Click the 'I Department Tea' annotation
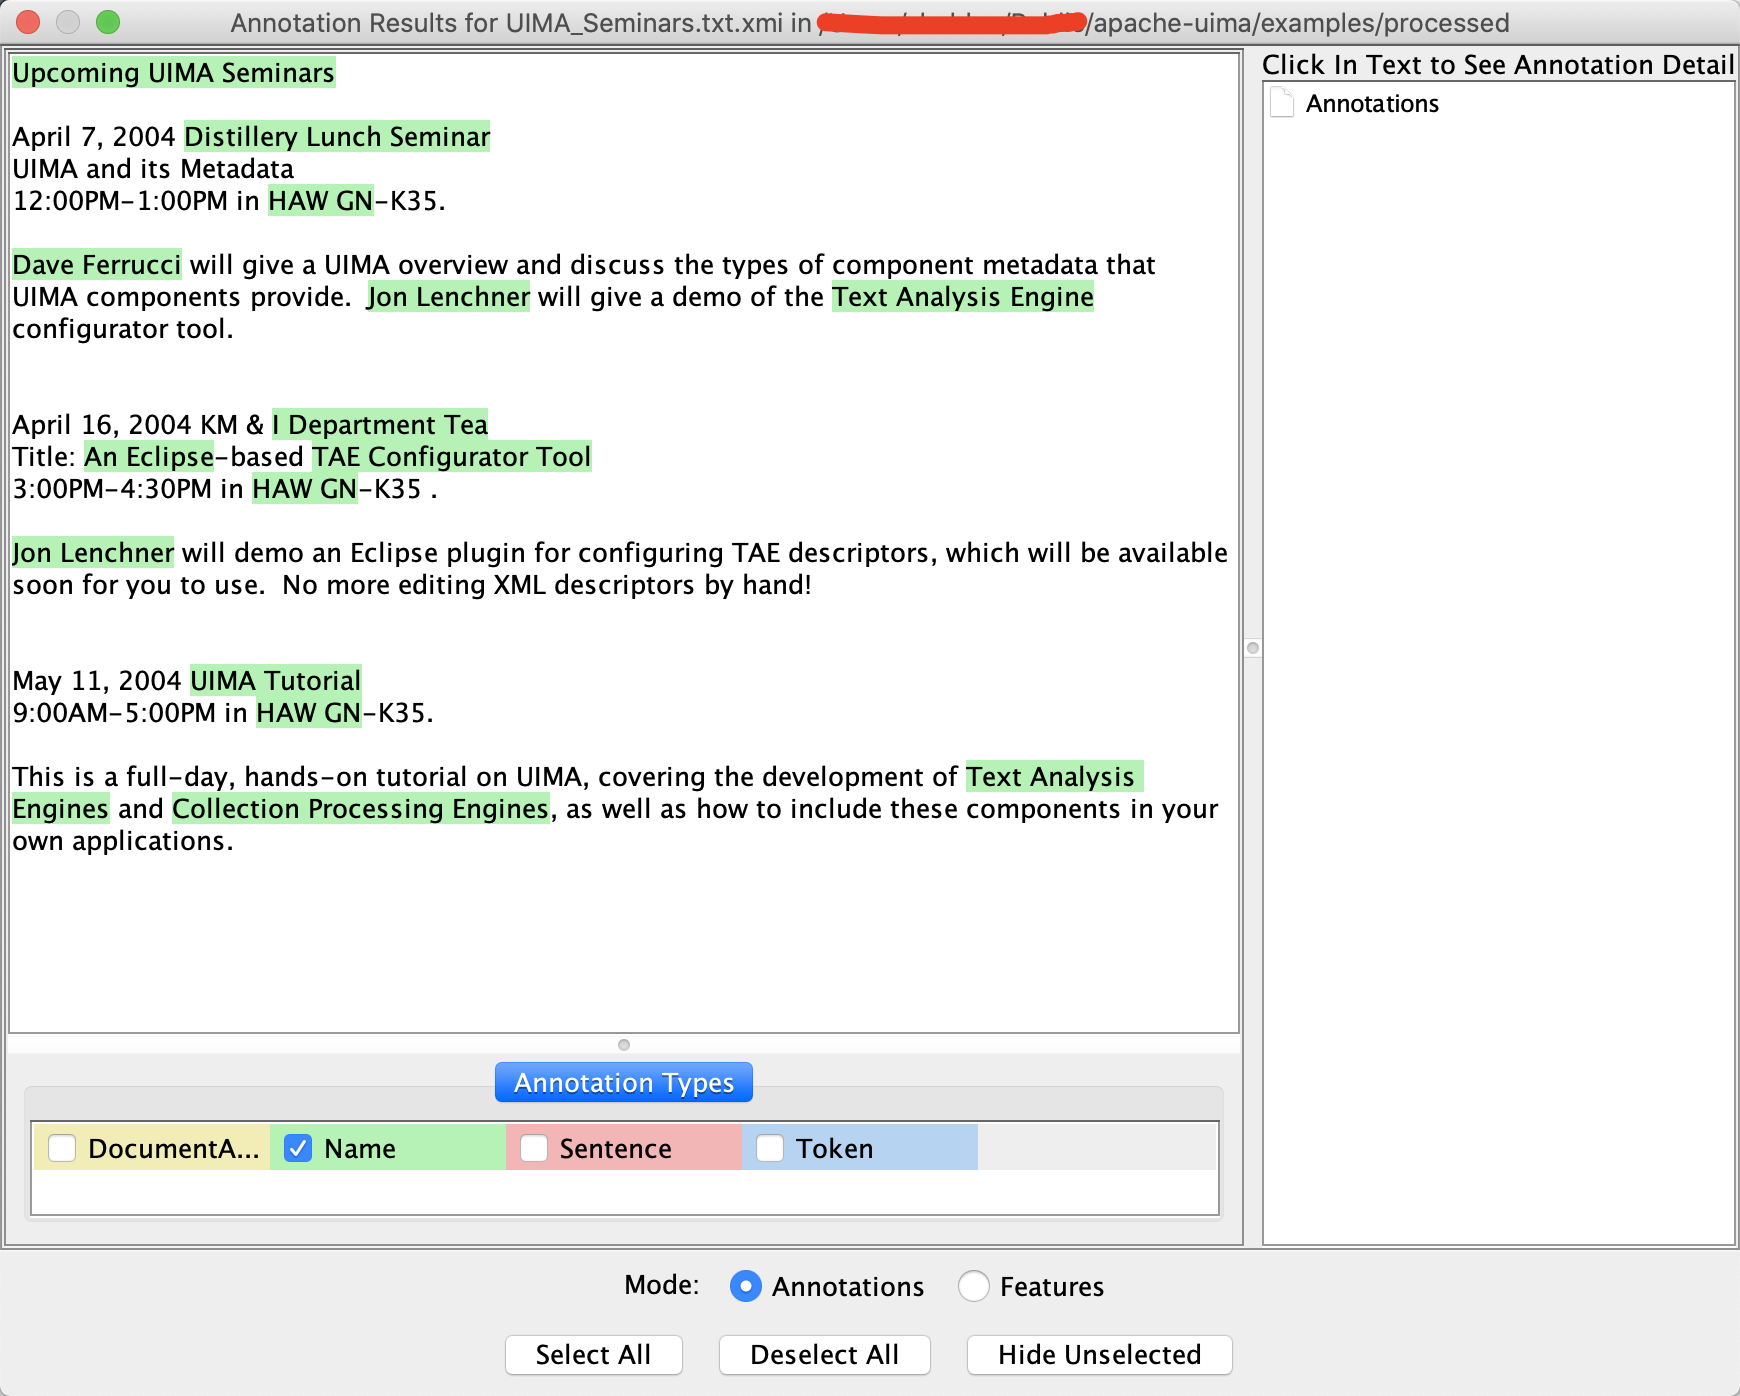 coord(380,425)
